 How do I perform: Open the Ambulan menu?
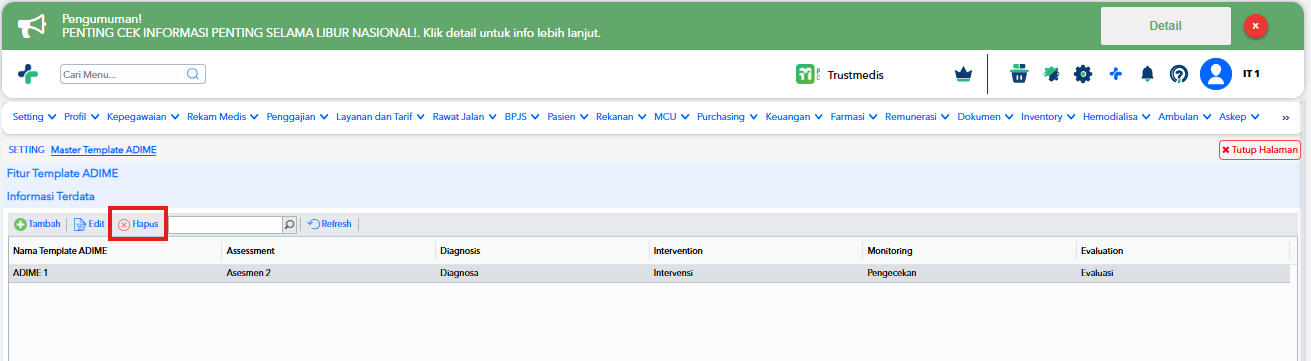tap(1185, 117)
